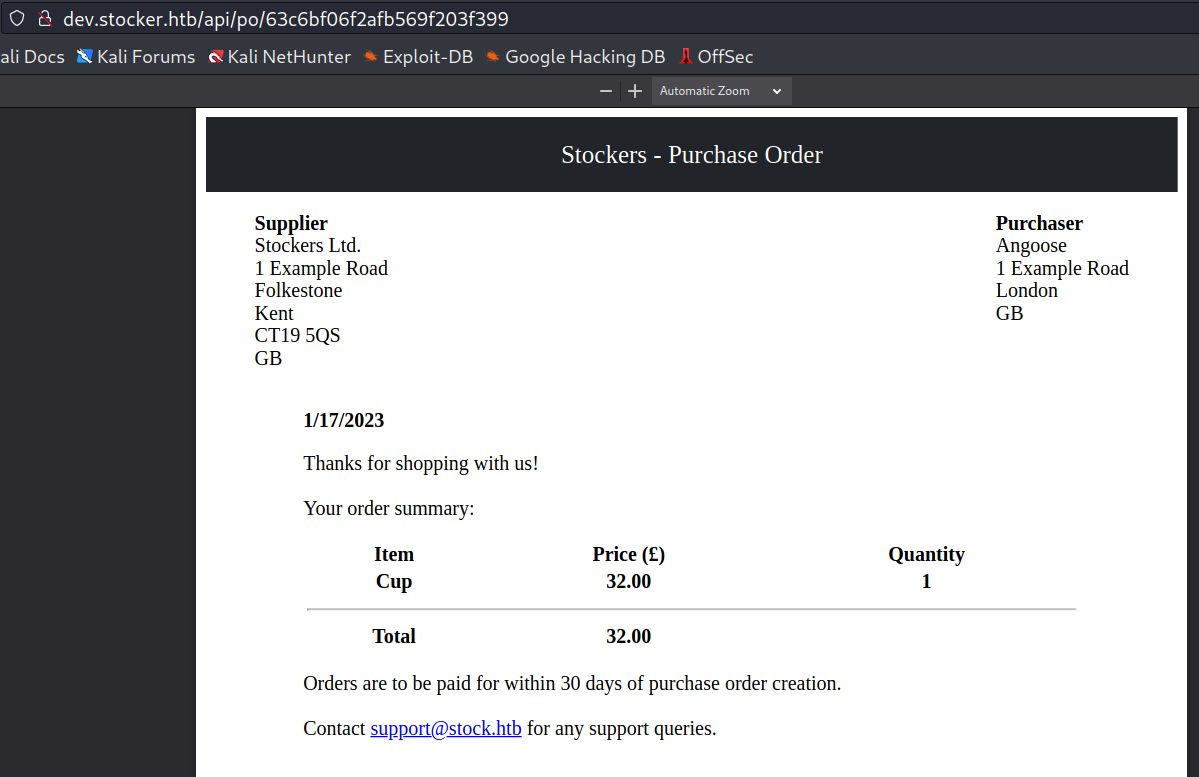Click the insecure connection padlock icon
1199x777 pixels.
pos(44,18)
